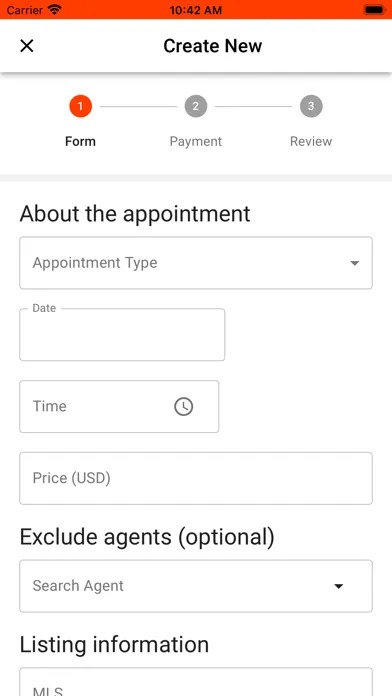Tap the step 1 circle icon

click(80, 106)
